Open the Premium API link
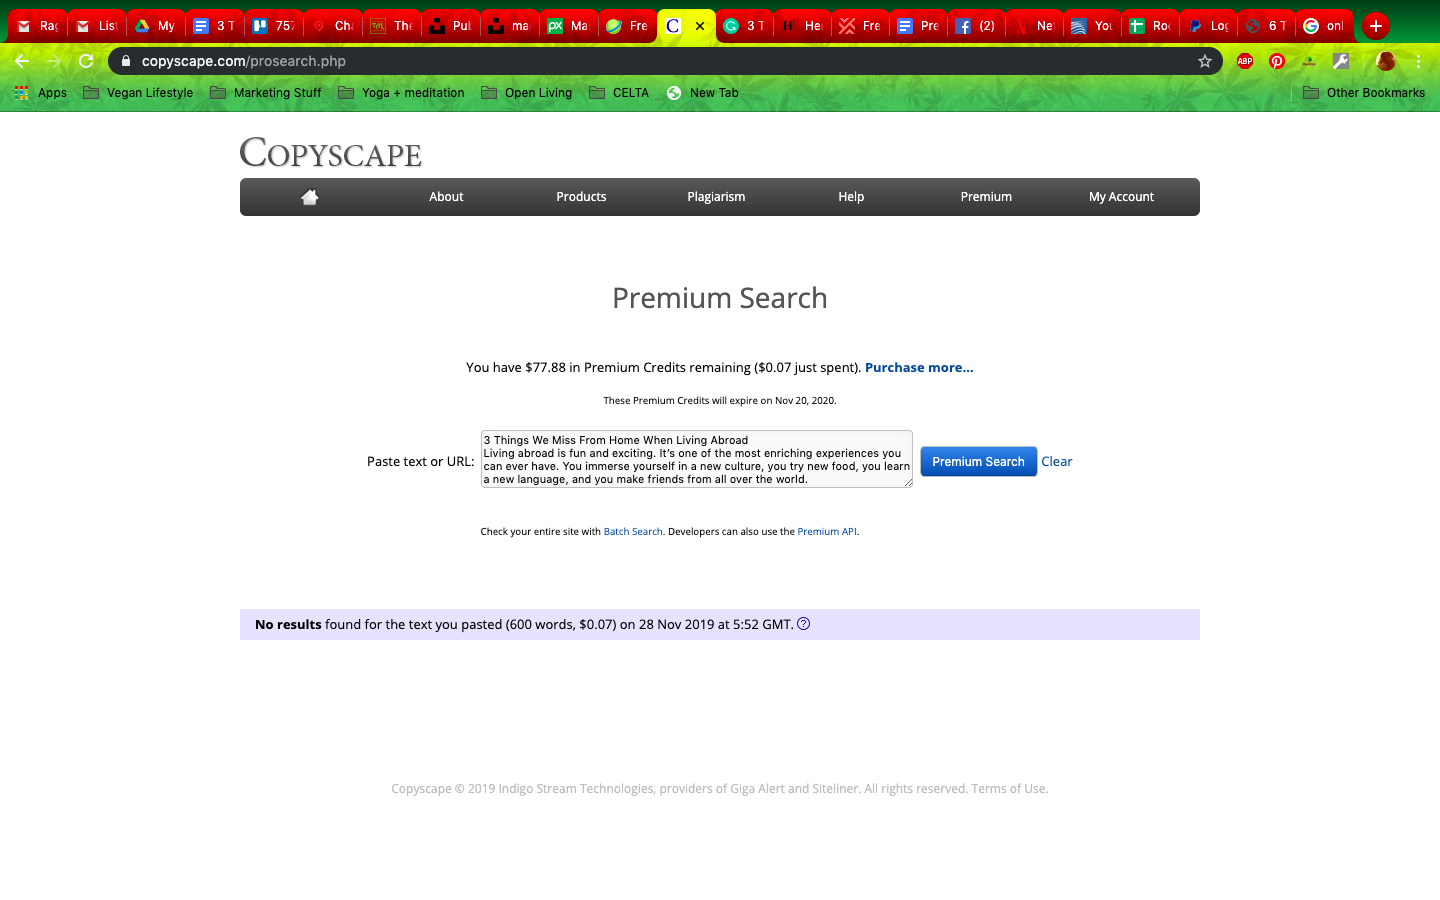The image size is (1440, 900). (x=827, y=532)
